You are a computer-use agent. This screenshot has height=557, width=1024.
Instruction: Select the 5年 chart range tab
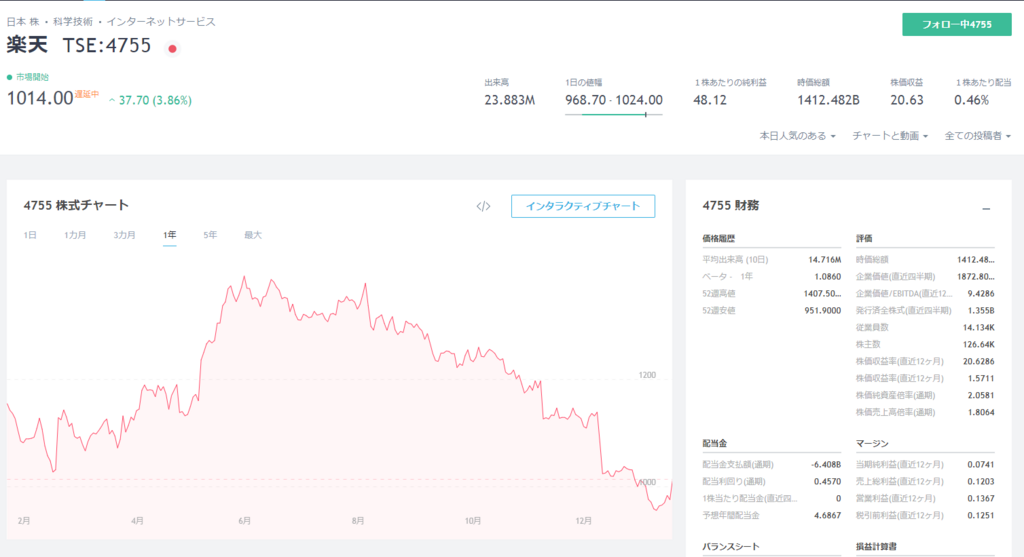[x=210, y=235]
